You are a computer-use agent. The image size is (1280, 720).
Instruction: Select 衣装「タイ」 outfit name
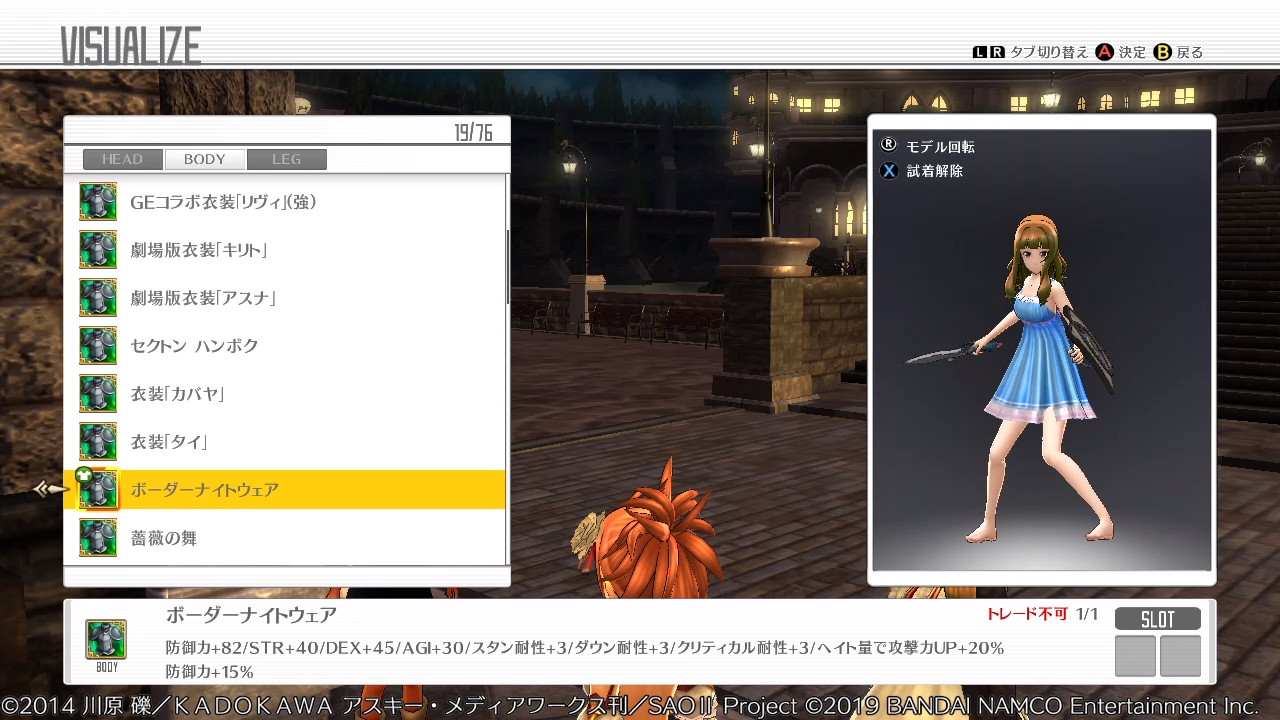pyautogui.click(x=169, y=442)
